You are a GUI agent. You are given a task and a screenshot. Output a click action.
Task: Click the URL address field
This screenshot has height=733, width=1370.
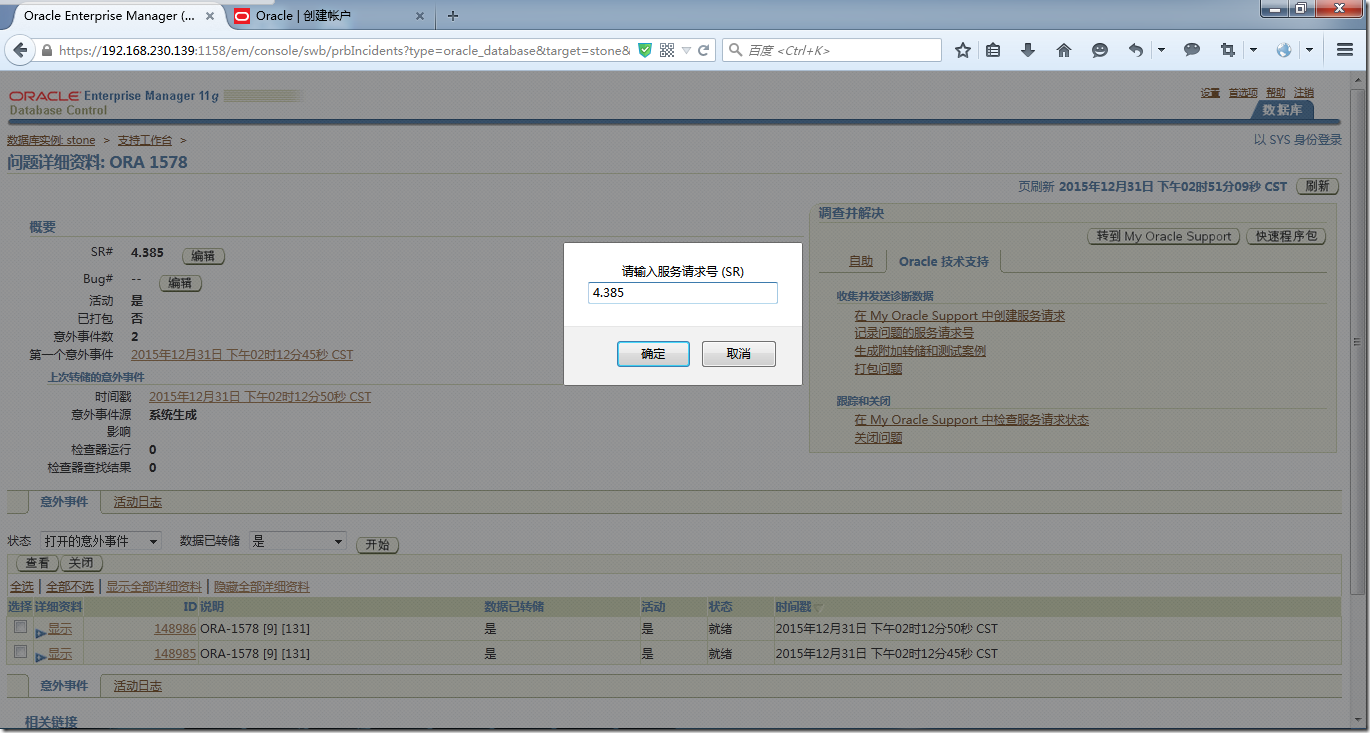pos(345,50)
